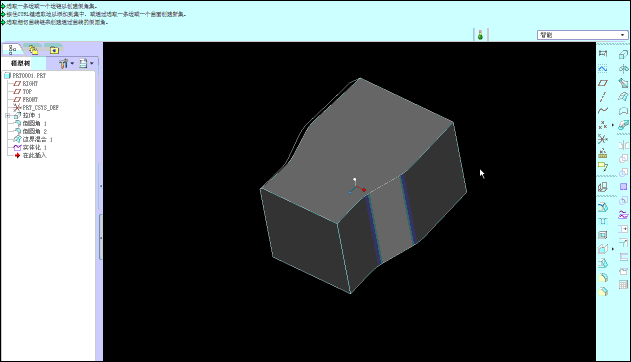Click the Publish Geometry feature icon

point(602,187)
